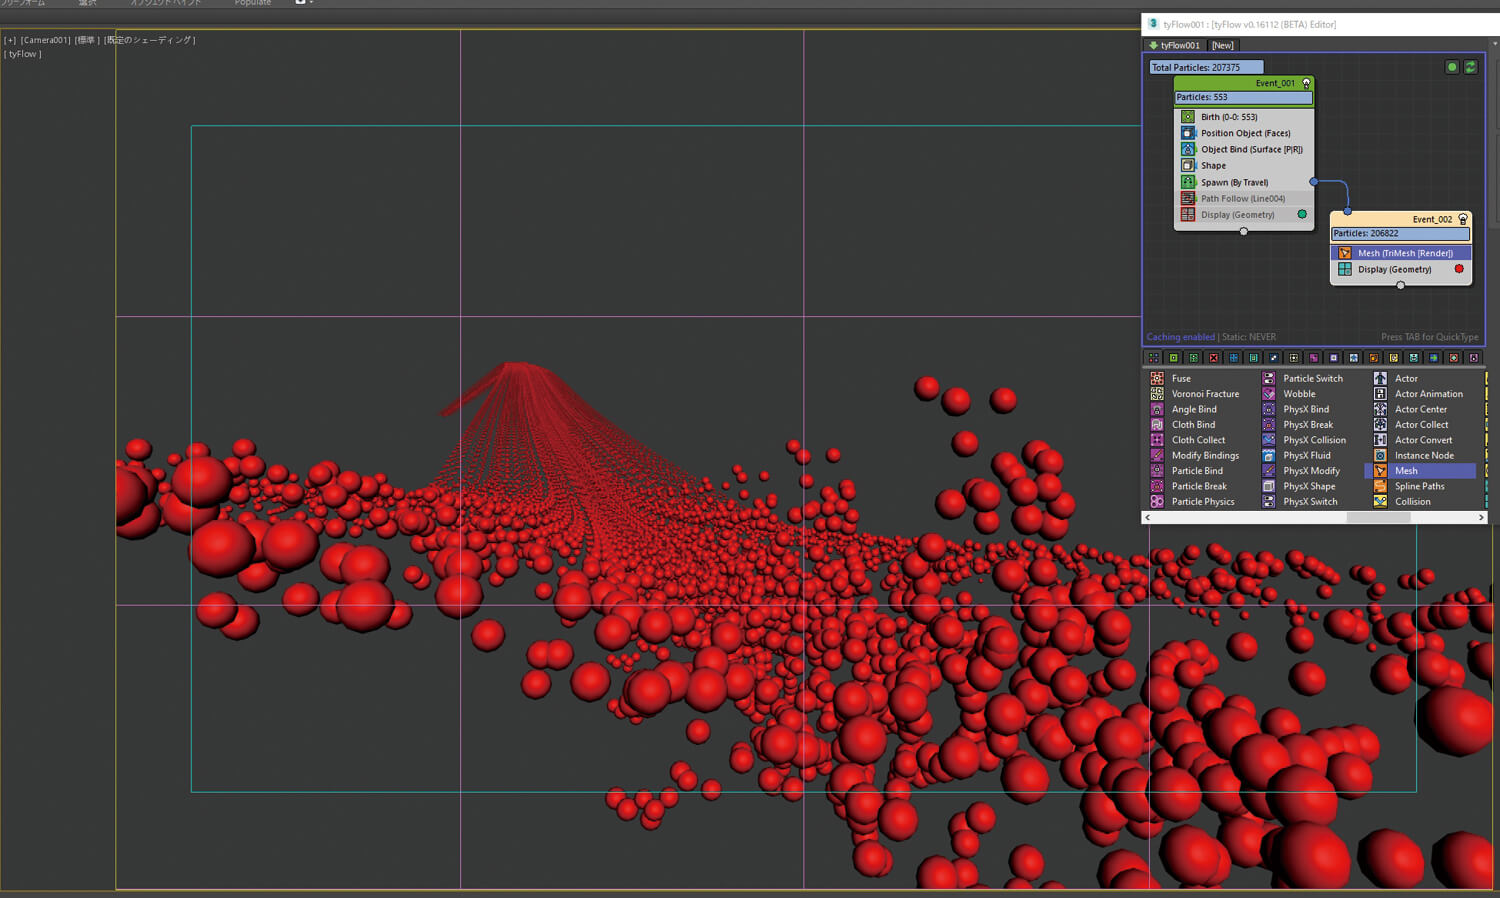Image resolution: width=1500 pixels, height=898 pixels.
Task: Toggle the Event_001 lightbulb enable icon
Action: tap(1306, 83)
